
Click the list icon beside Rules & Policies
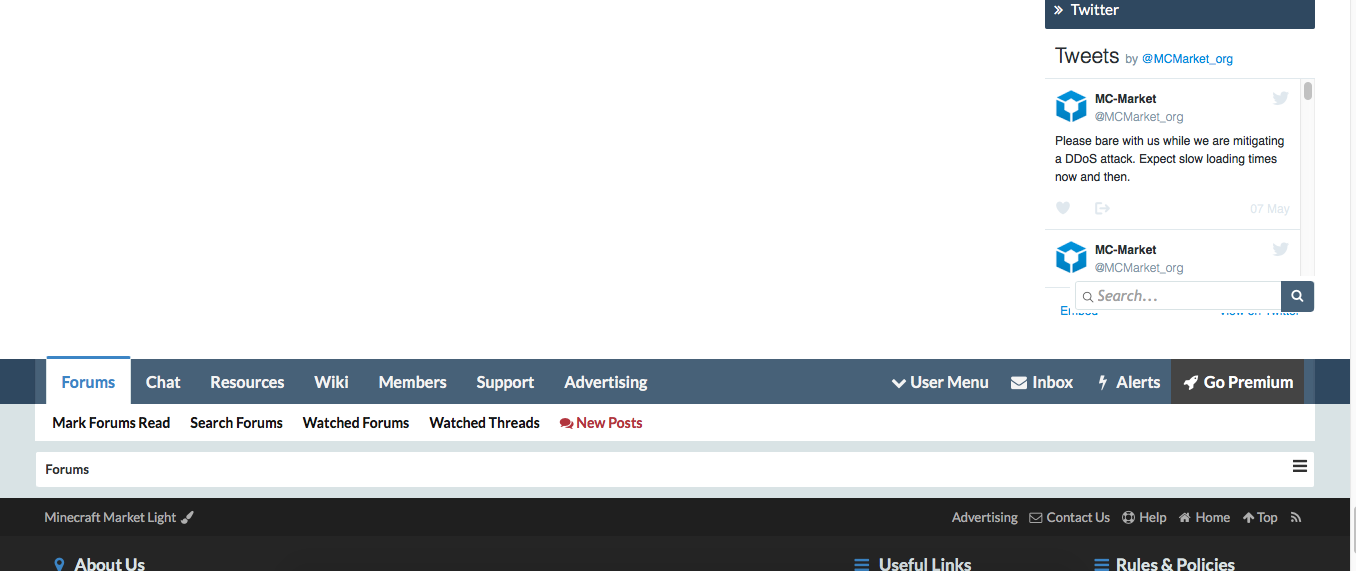point(1101,565)
